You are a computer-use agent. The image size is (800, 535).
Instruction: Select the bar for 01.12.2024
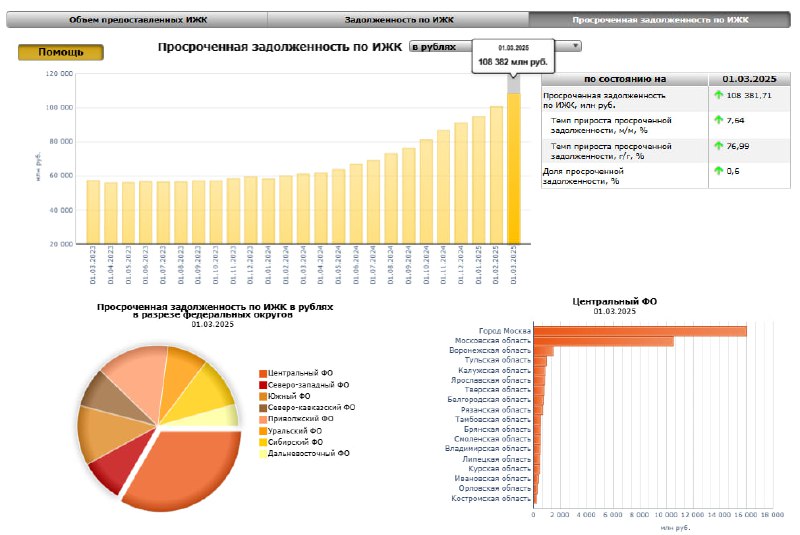pyautogui.click(x=461, y=183)
